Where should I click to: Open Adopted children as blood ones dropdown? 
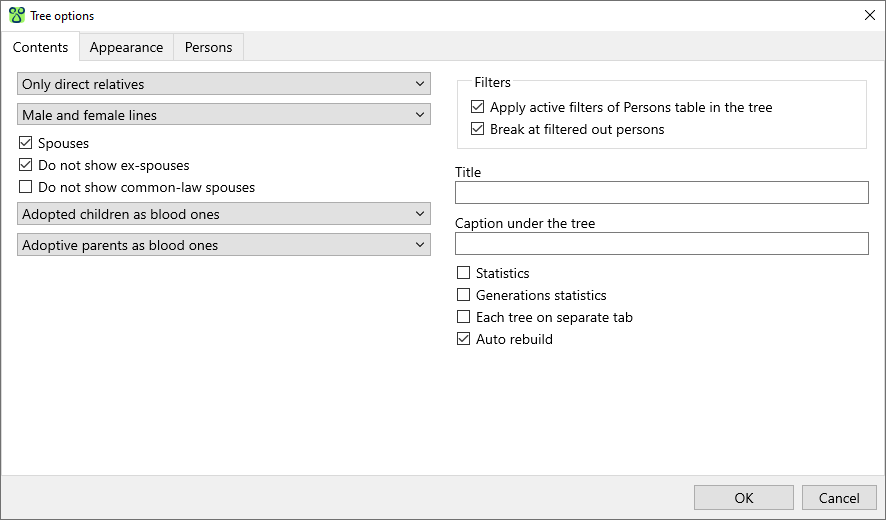(x=224, y=214)
